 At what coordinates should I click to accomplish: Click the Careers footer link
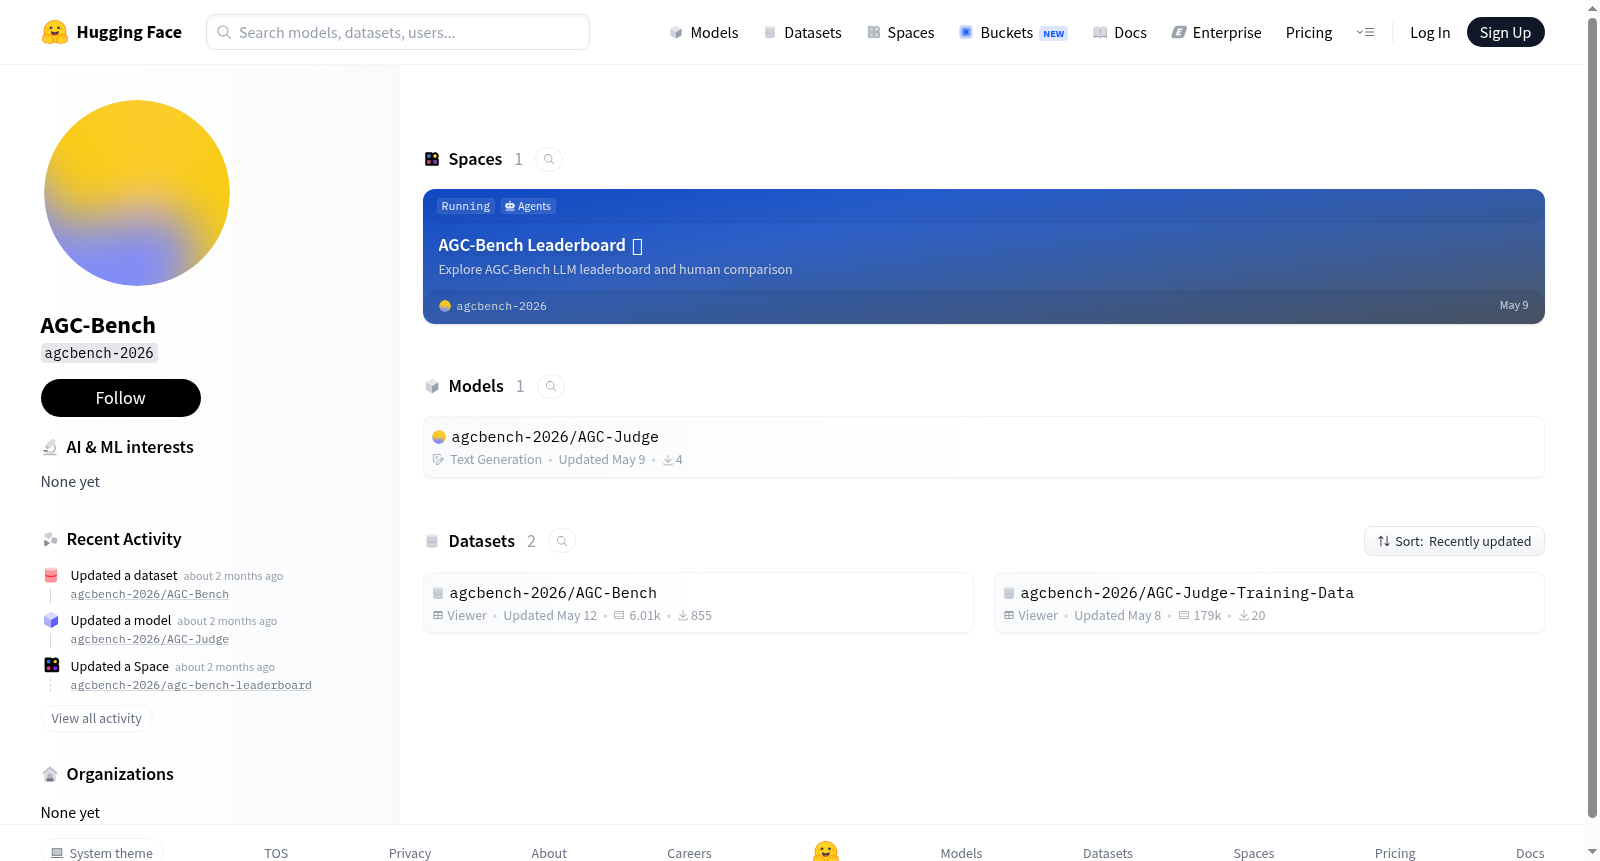coord(689,853)
